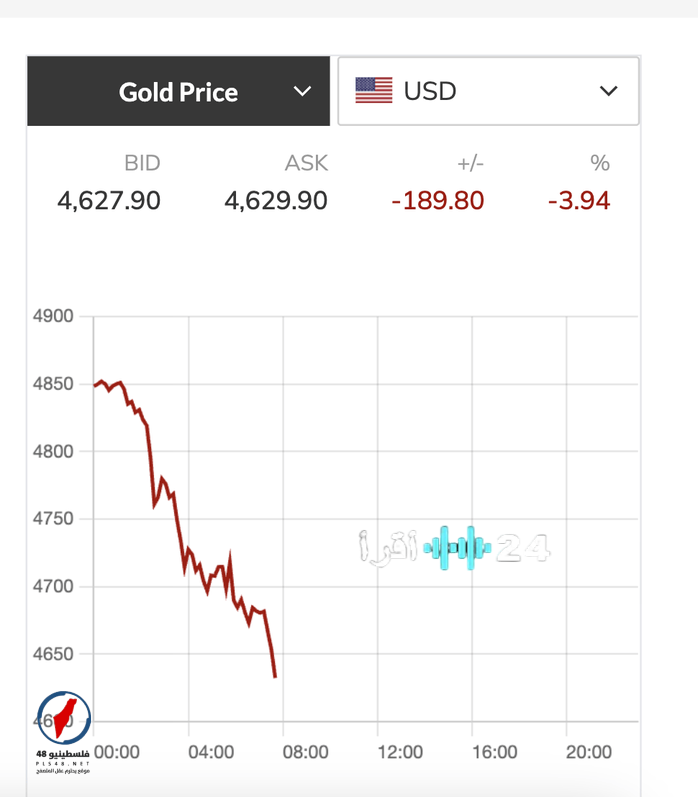
Task: Click the 08:00 time axis label
Action: coord(305,752)
